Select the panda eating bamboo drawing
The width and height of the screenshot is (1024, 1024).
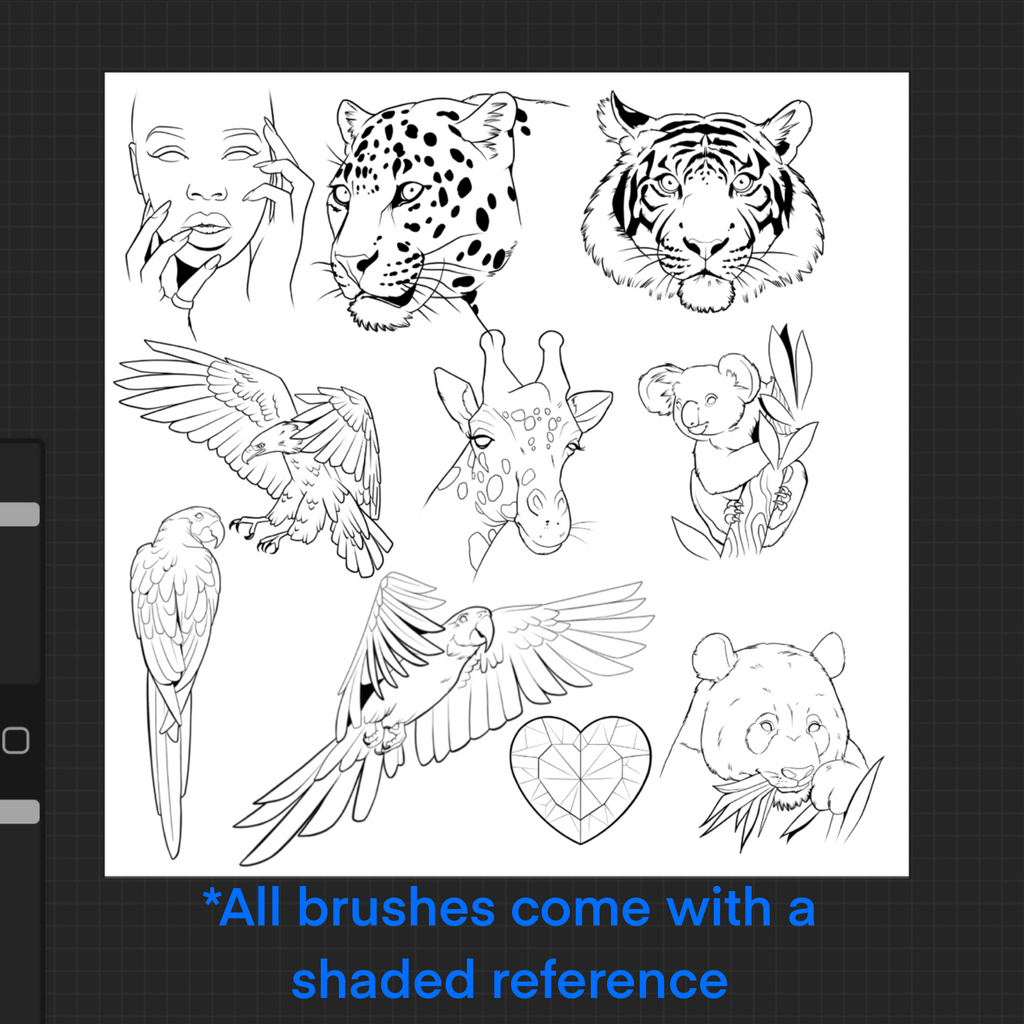[x=772, y=741]
